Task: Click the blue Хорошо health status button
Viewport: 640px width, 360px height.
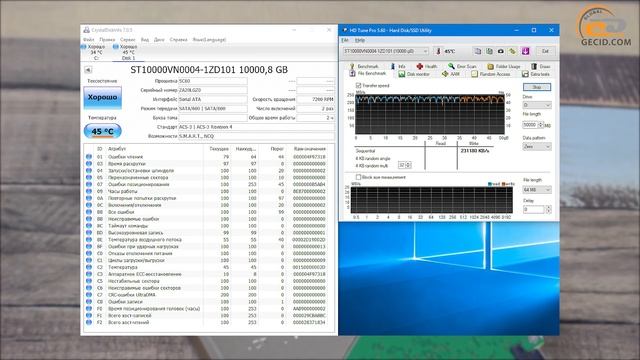Action: click(x=102, y=98)
